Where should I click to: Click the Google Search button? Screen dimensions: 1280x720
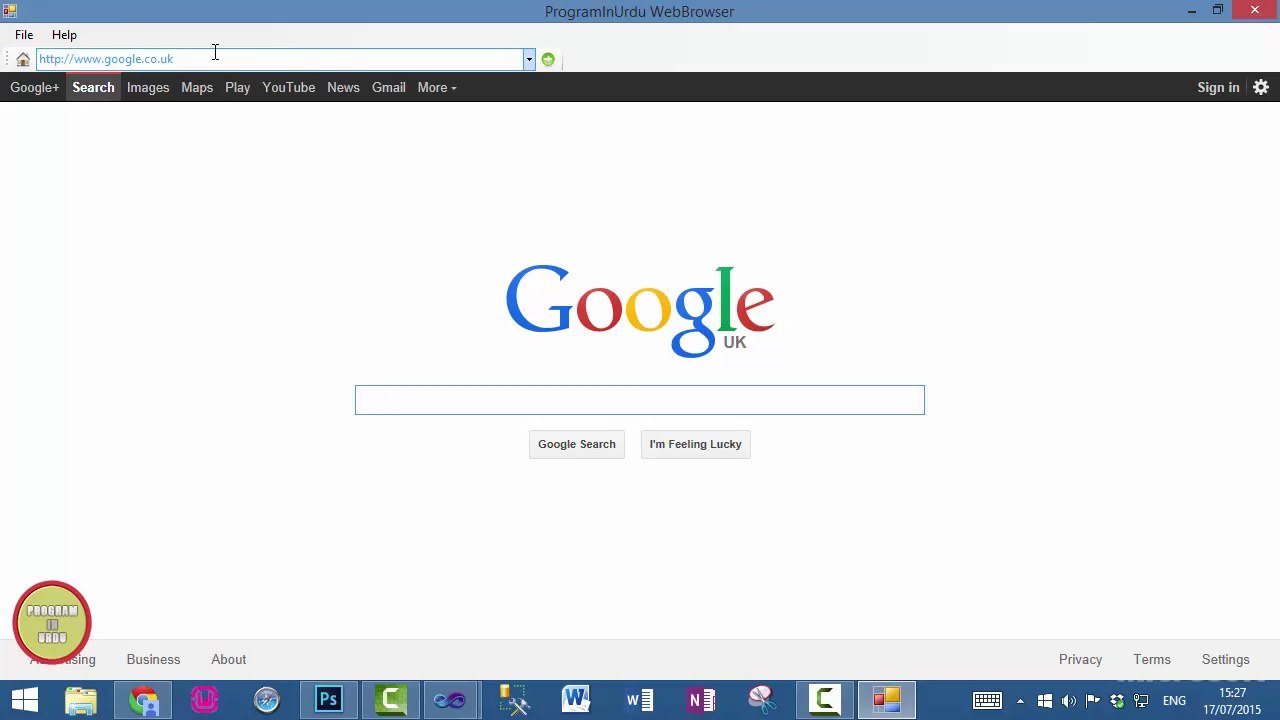coord(577,444)
